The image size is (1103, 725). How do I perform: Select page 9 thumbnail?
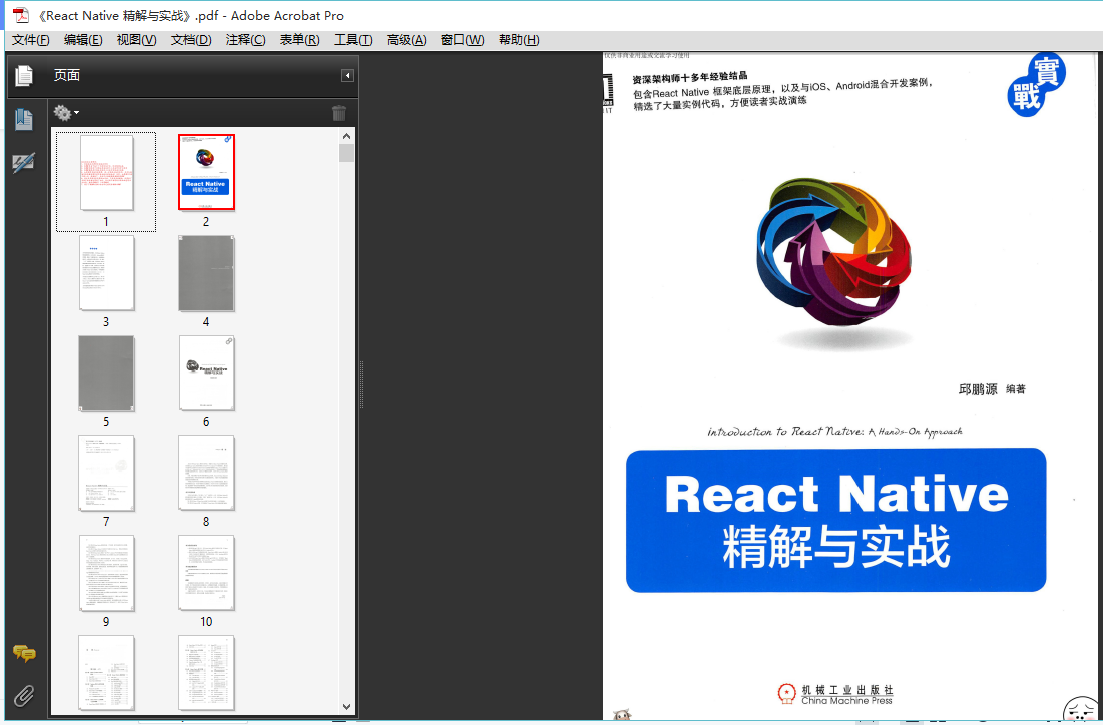106,573
